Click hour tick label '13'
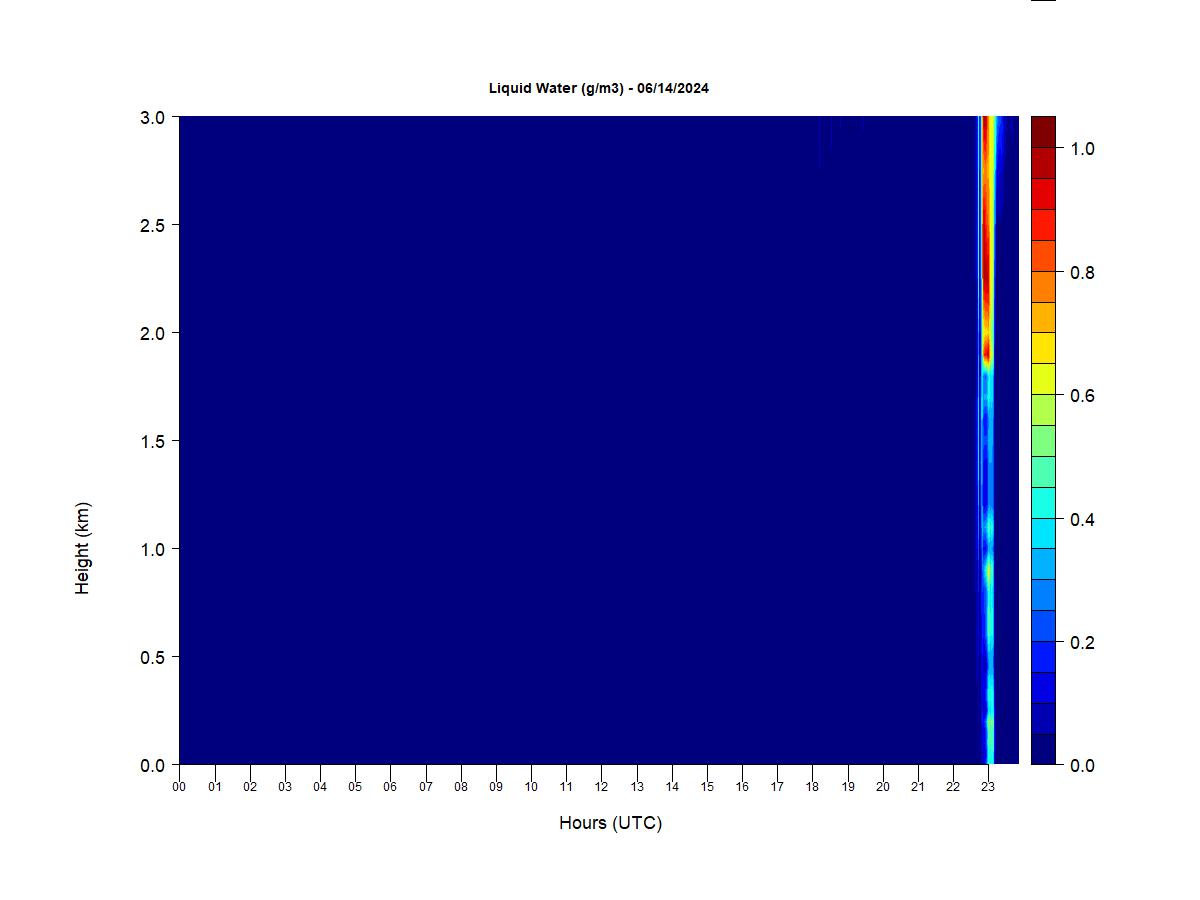Viewport: 1200px width, 900px height. (636, 786)
